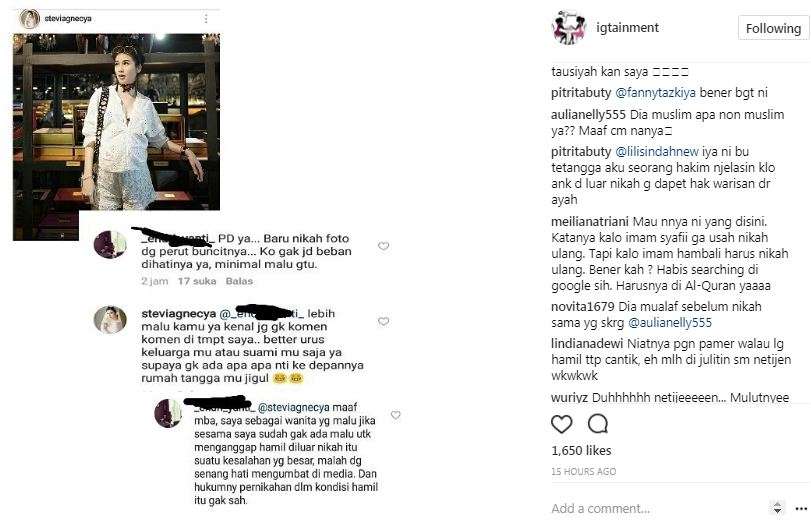Open the three-dot options next to Add a comment

801,509
